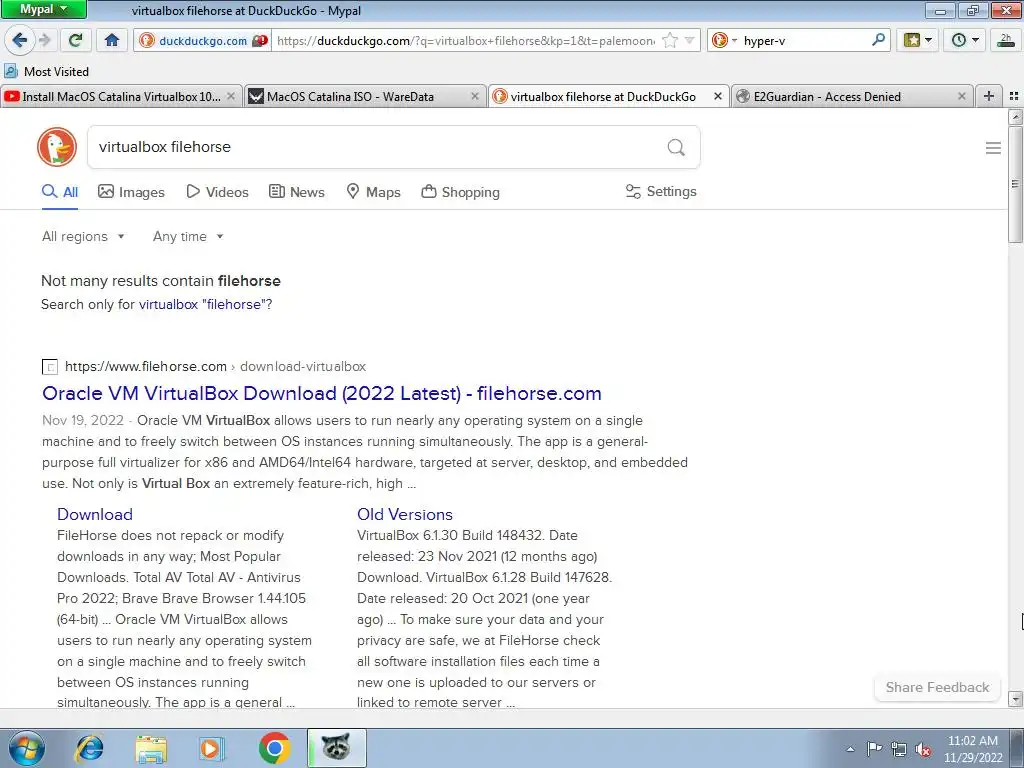Open the Old Versions sitelink
Screen dimensions: 1024x768
point(405,514)
